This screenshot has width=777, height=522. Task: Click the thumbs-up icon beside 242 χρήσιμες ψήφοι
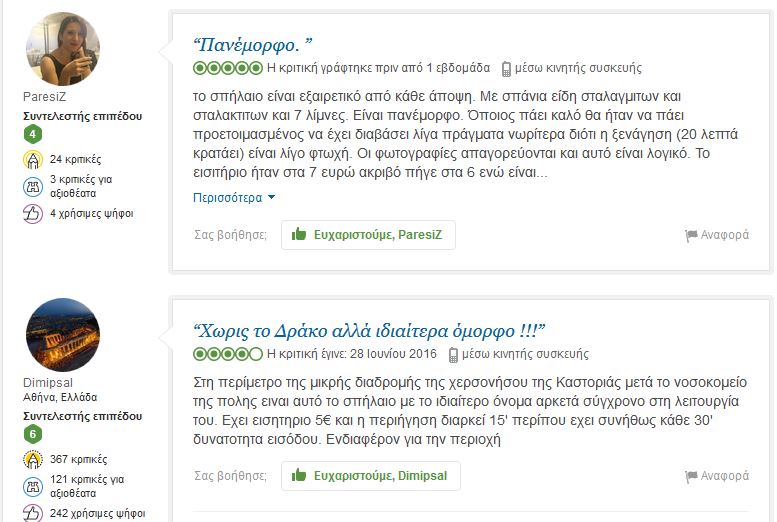pyautogui.click(x=33, y=513)
